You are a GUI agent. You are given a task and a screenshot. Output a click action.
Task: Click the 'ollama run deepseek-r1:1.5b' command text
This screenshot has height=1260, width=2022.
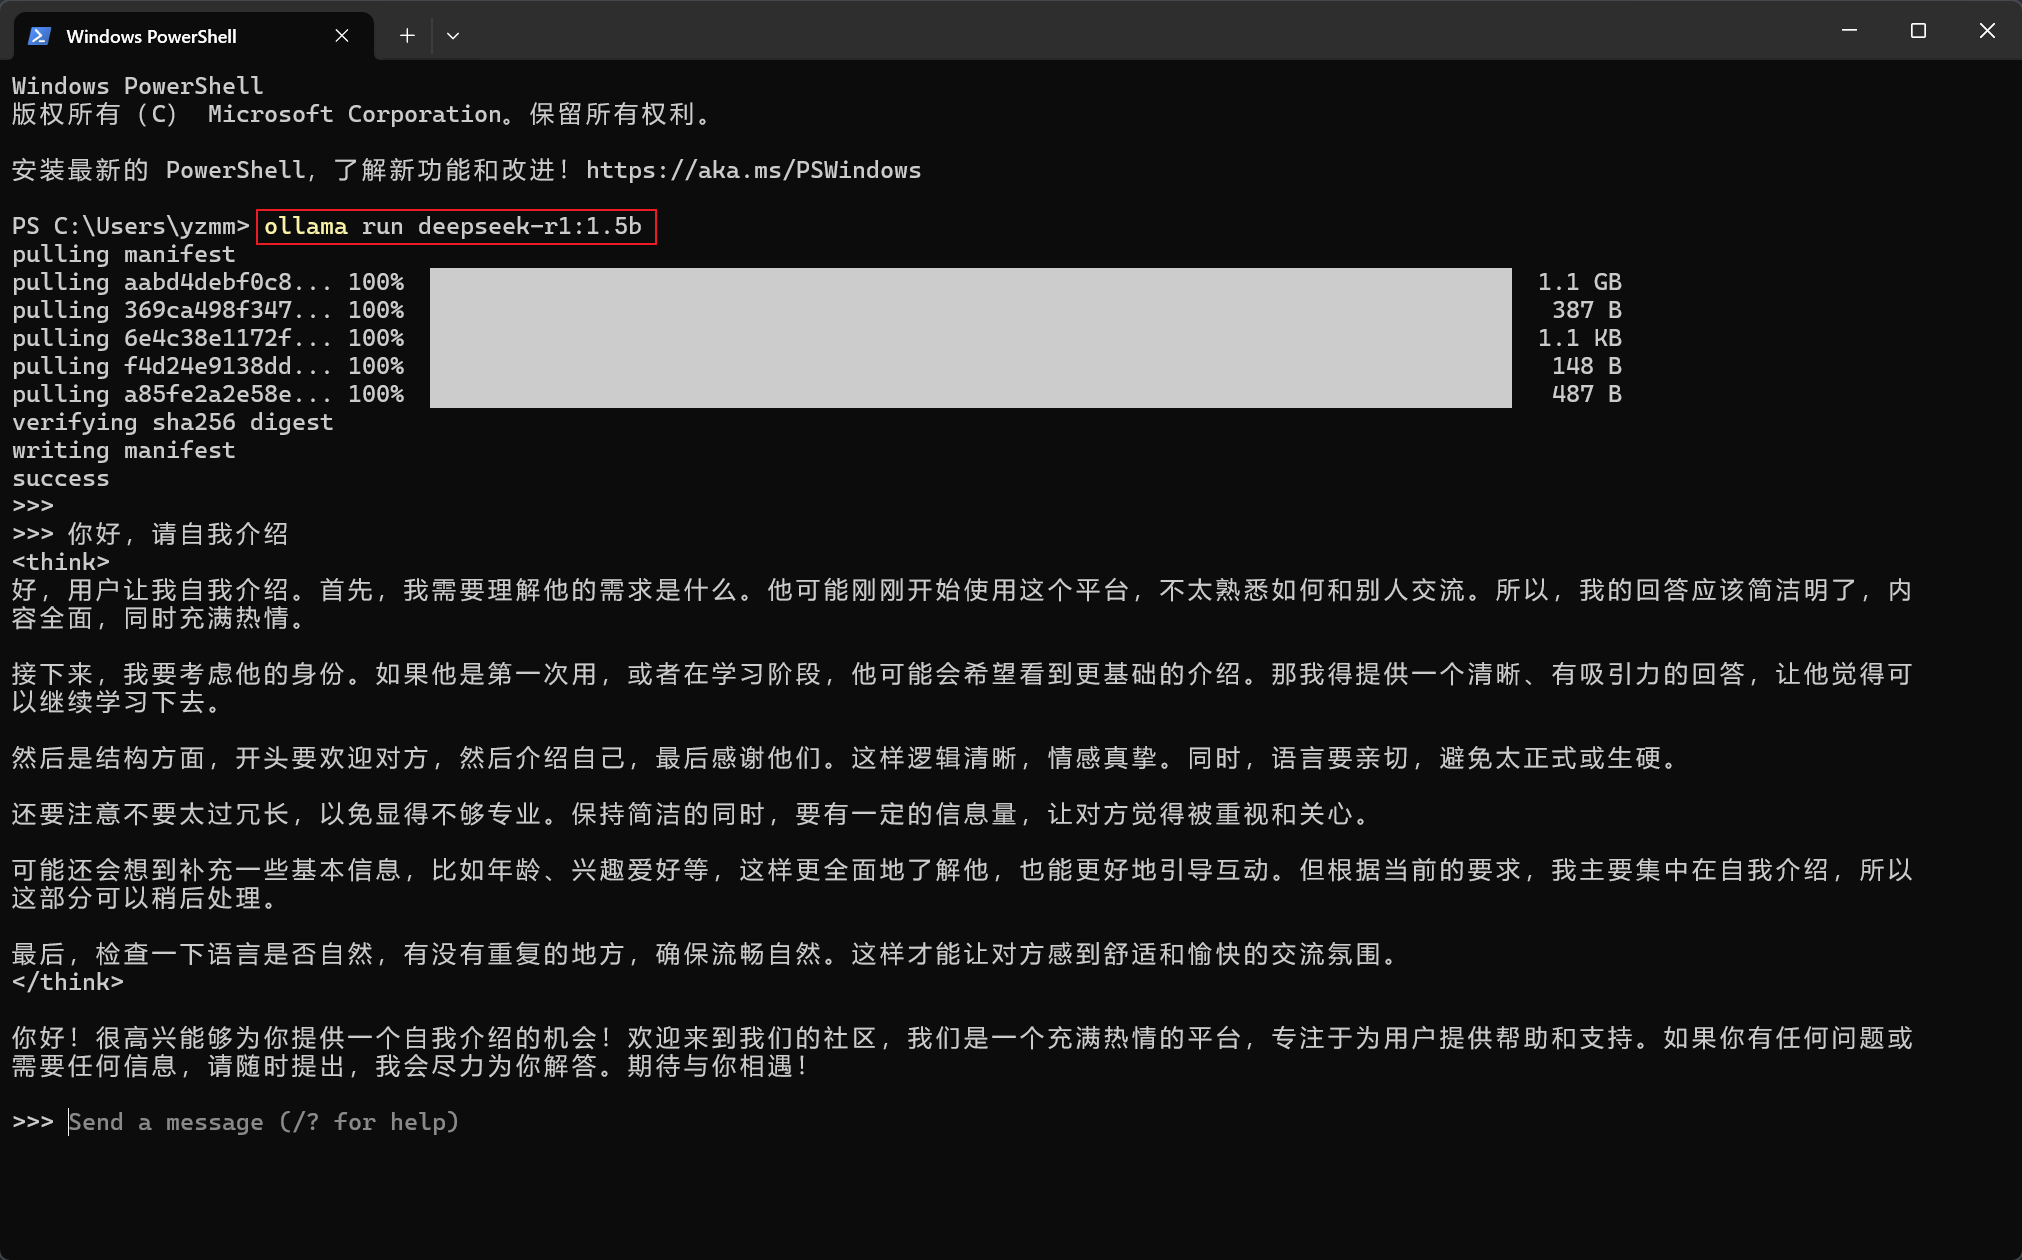click(x=453, y=226)
